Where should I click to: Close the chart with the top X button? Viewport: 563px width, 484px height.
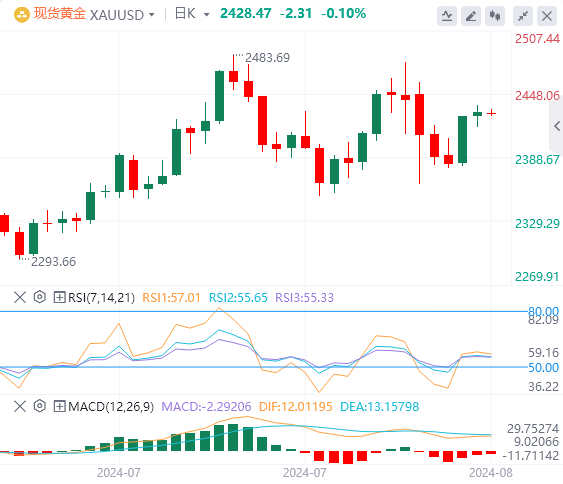pos(547,16)
